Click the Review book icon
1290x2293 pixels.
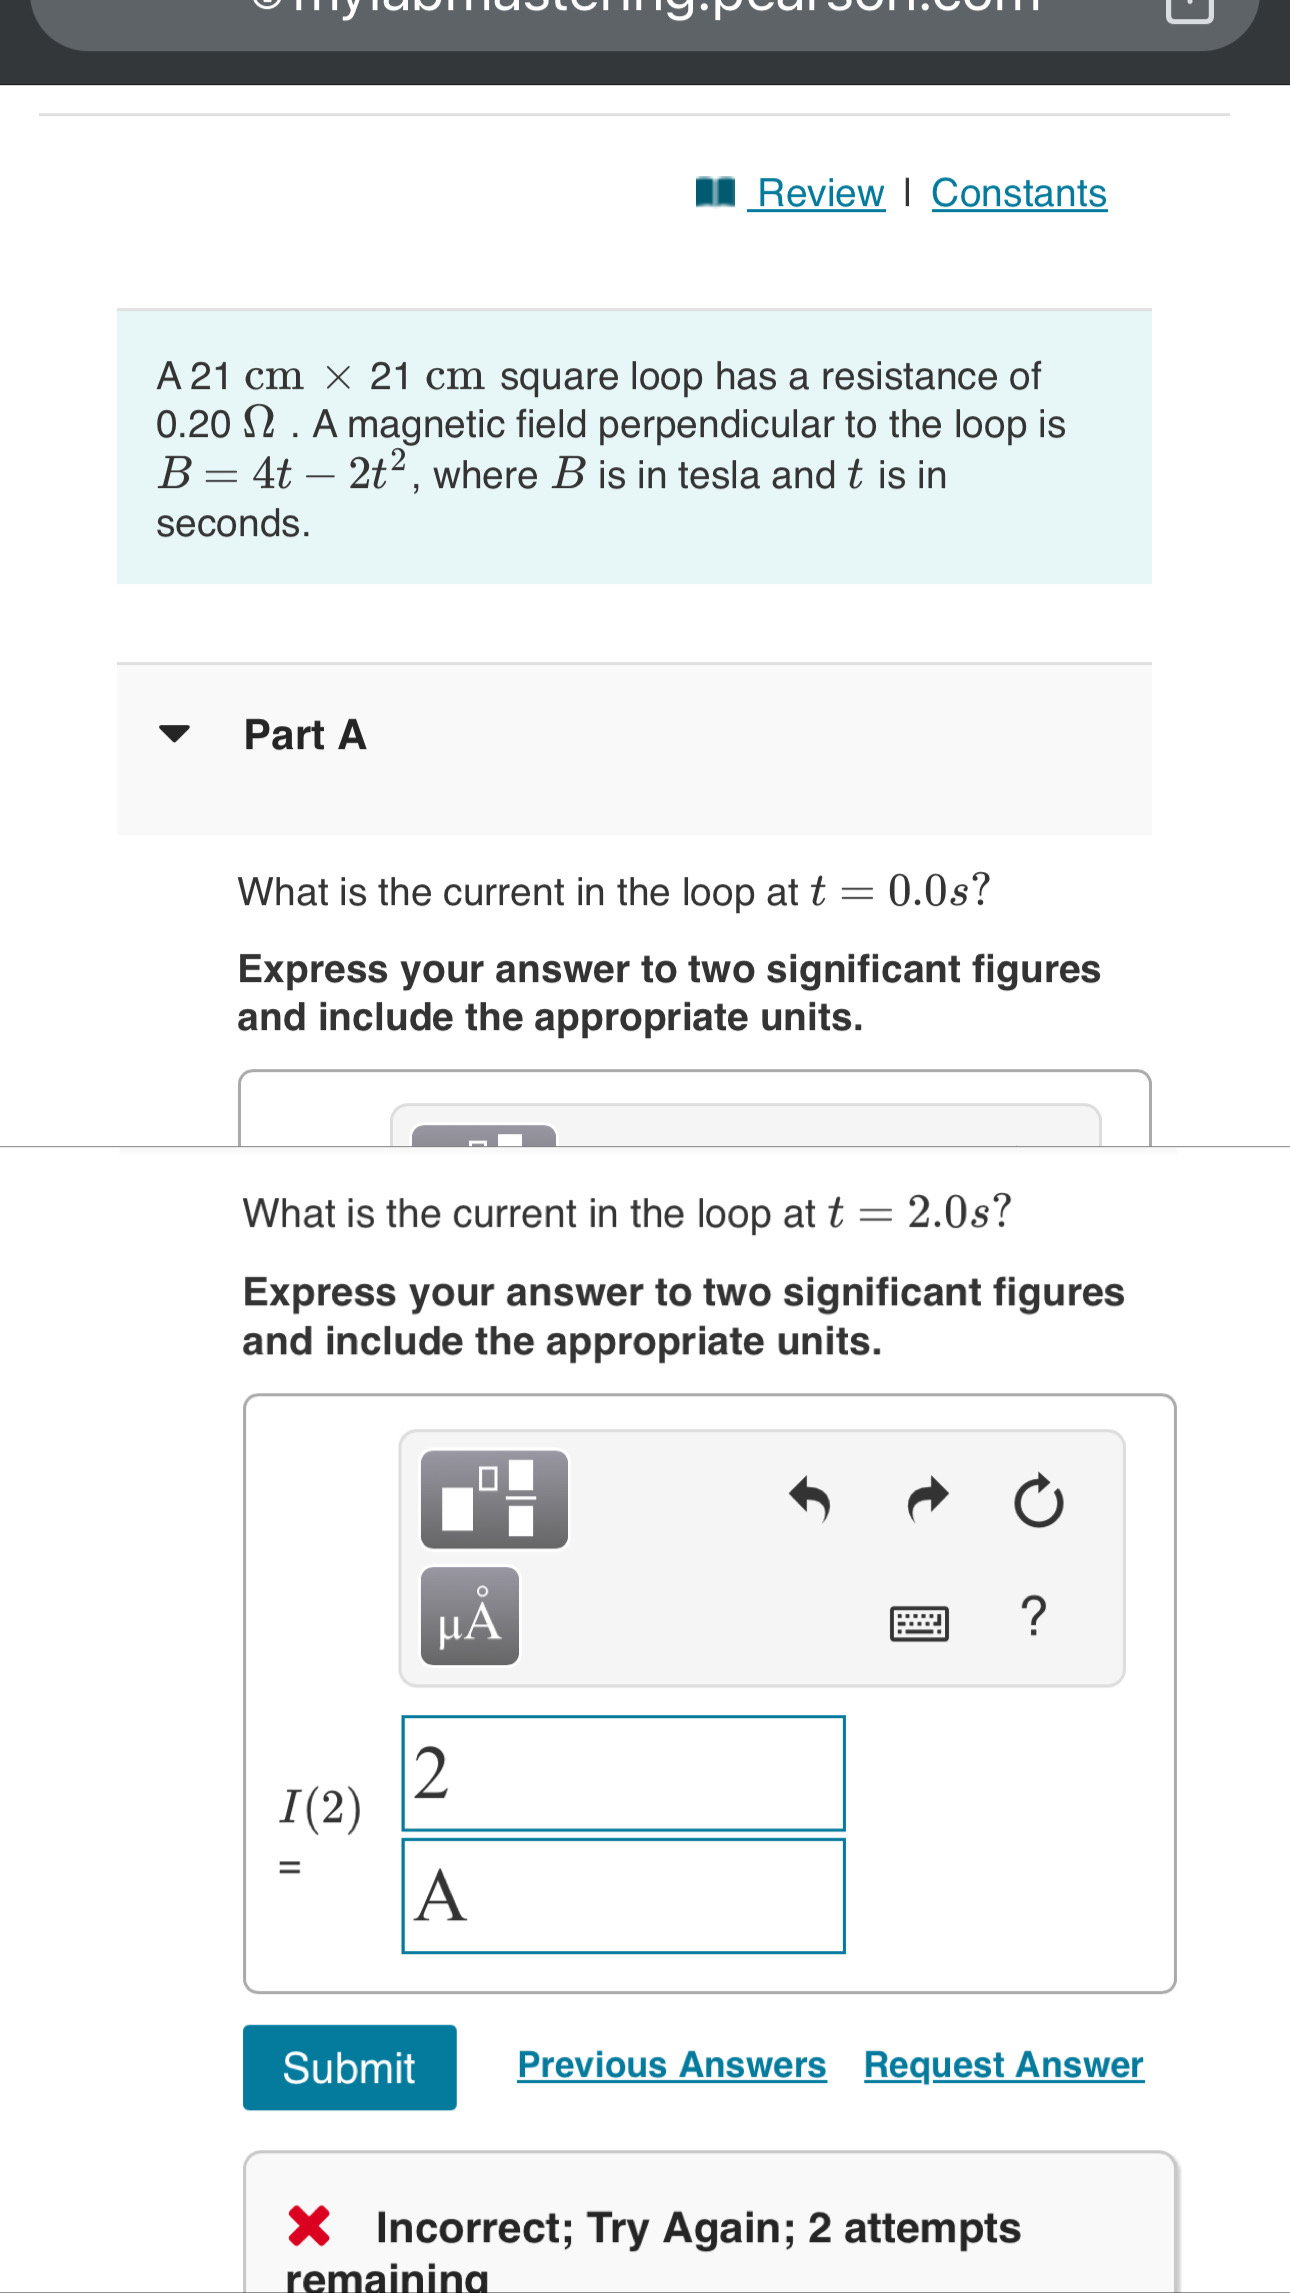(715, 191)
